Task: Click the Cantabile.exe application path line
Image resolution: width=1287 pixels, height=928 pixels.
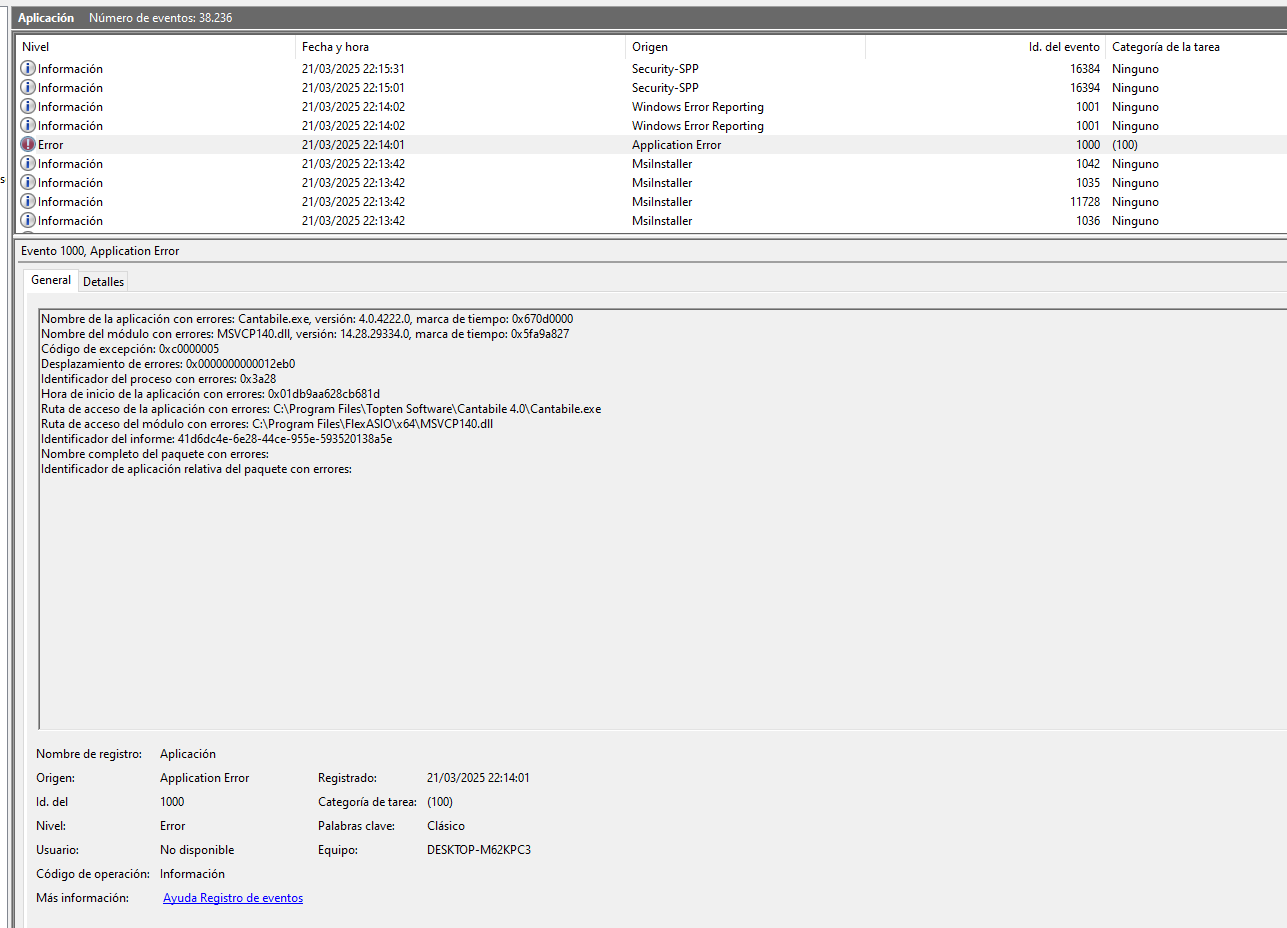Action: click(321, 409)
